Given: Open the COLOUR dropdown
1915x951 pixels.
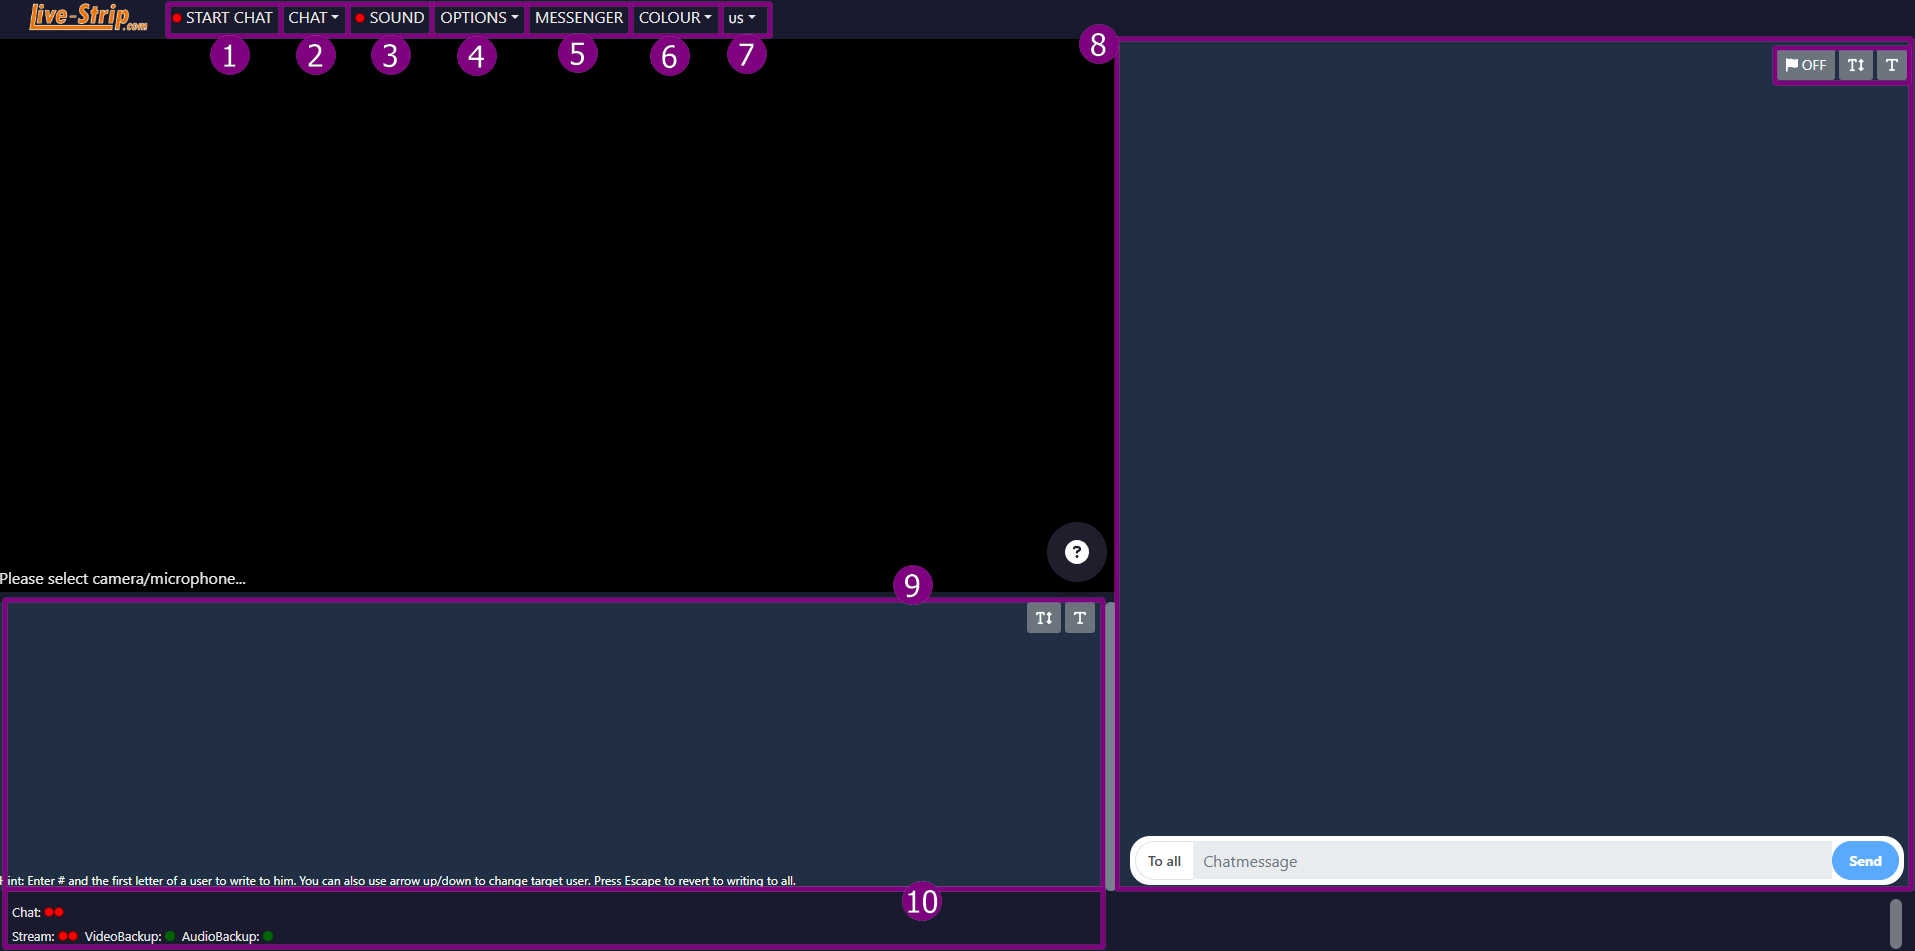Looking at the screenshot, I should [675, 18].
